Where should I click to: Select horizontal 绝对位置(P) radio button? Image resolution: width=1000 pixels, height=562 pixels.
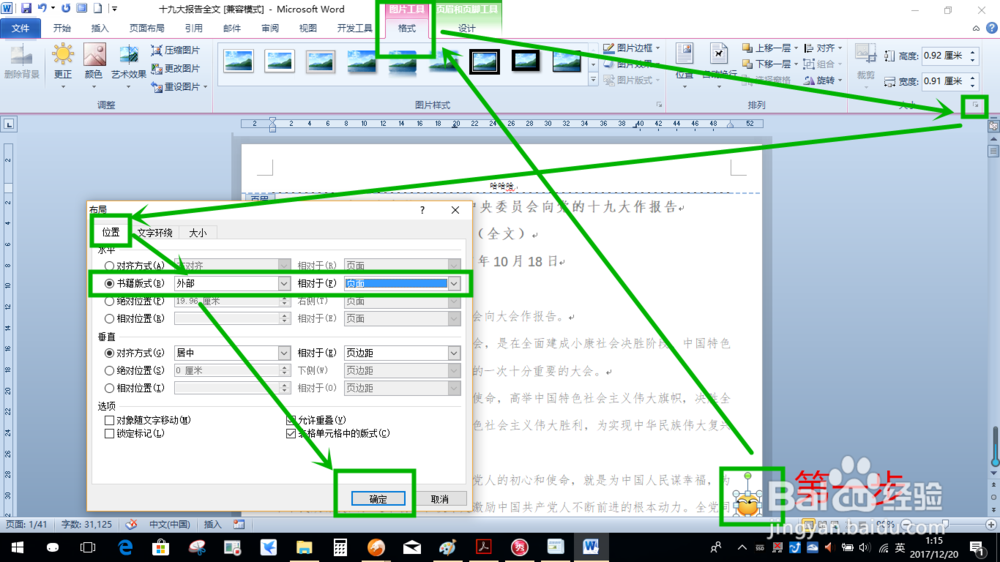click(109, 301)
